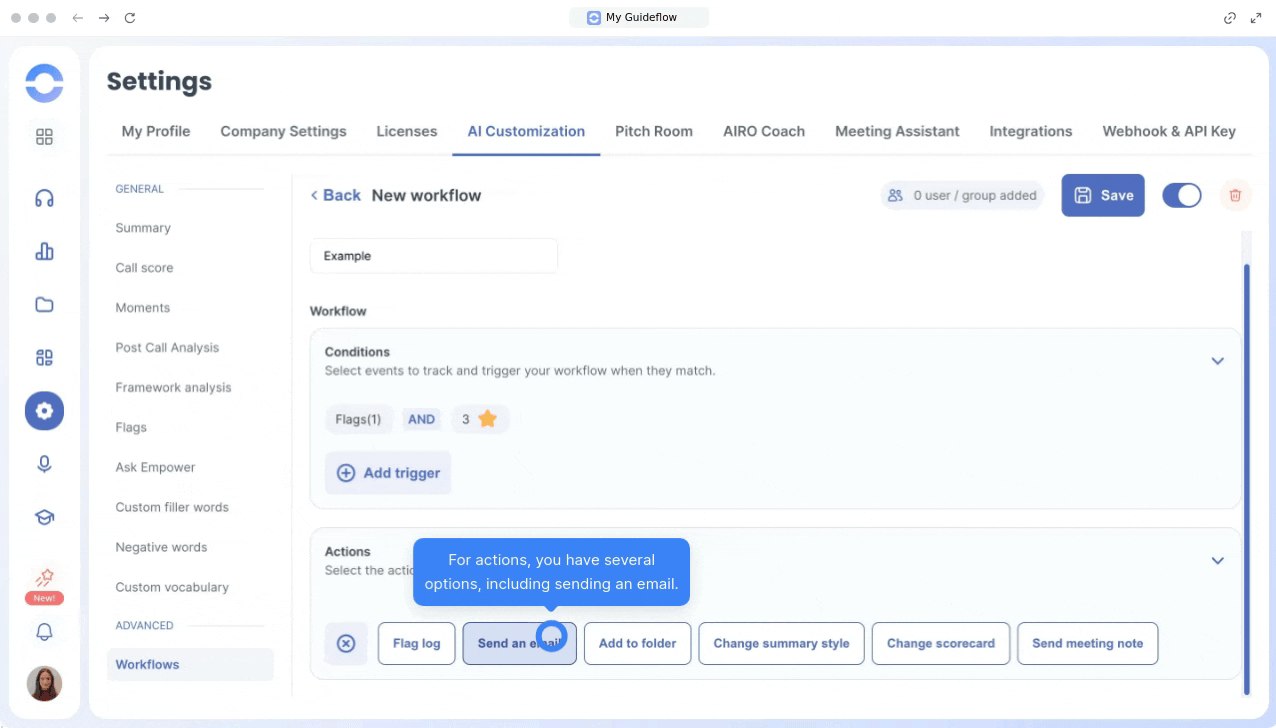Collapse the Actions section chevron

click(1217, 561)
